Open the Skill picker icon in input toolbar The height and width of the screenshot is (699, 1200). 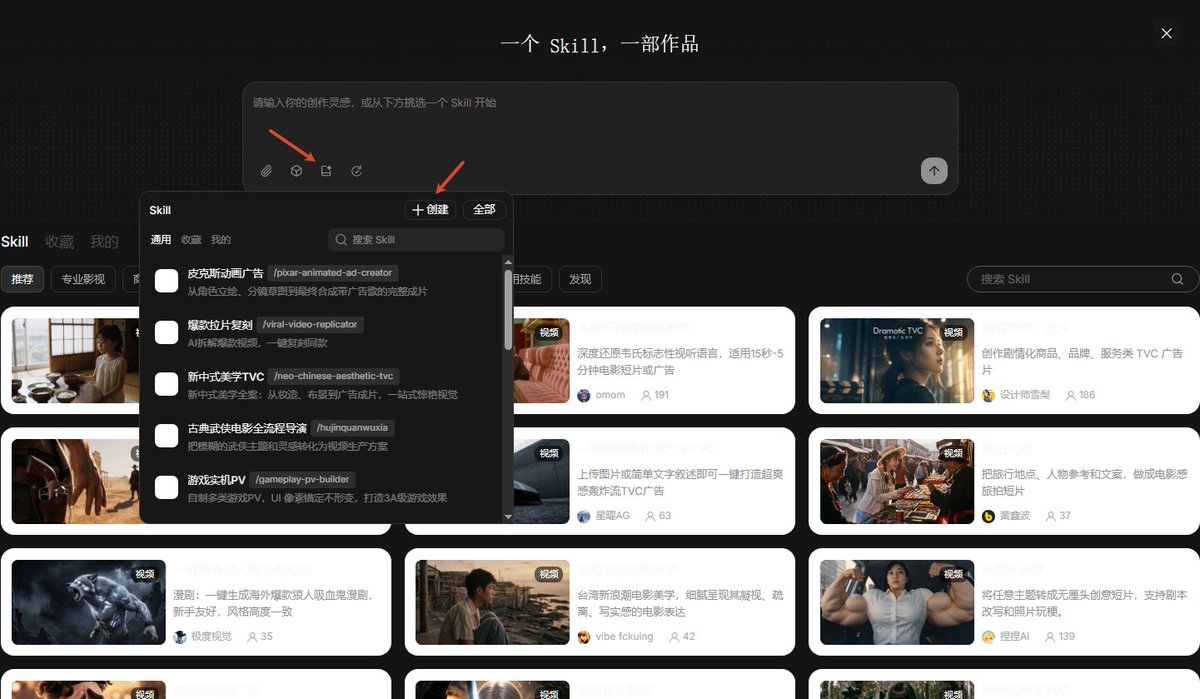point(326,171)
